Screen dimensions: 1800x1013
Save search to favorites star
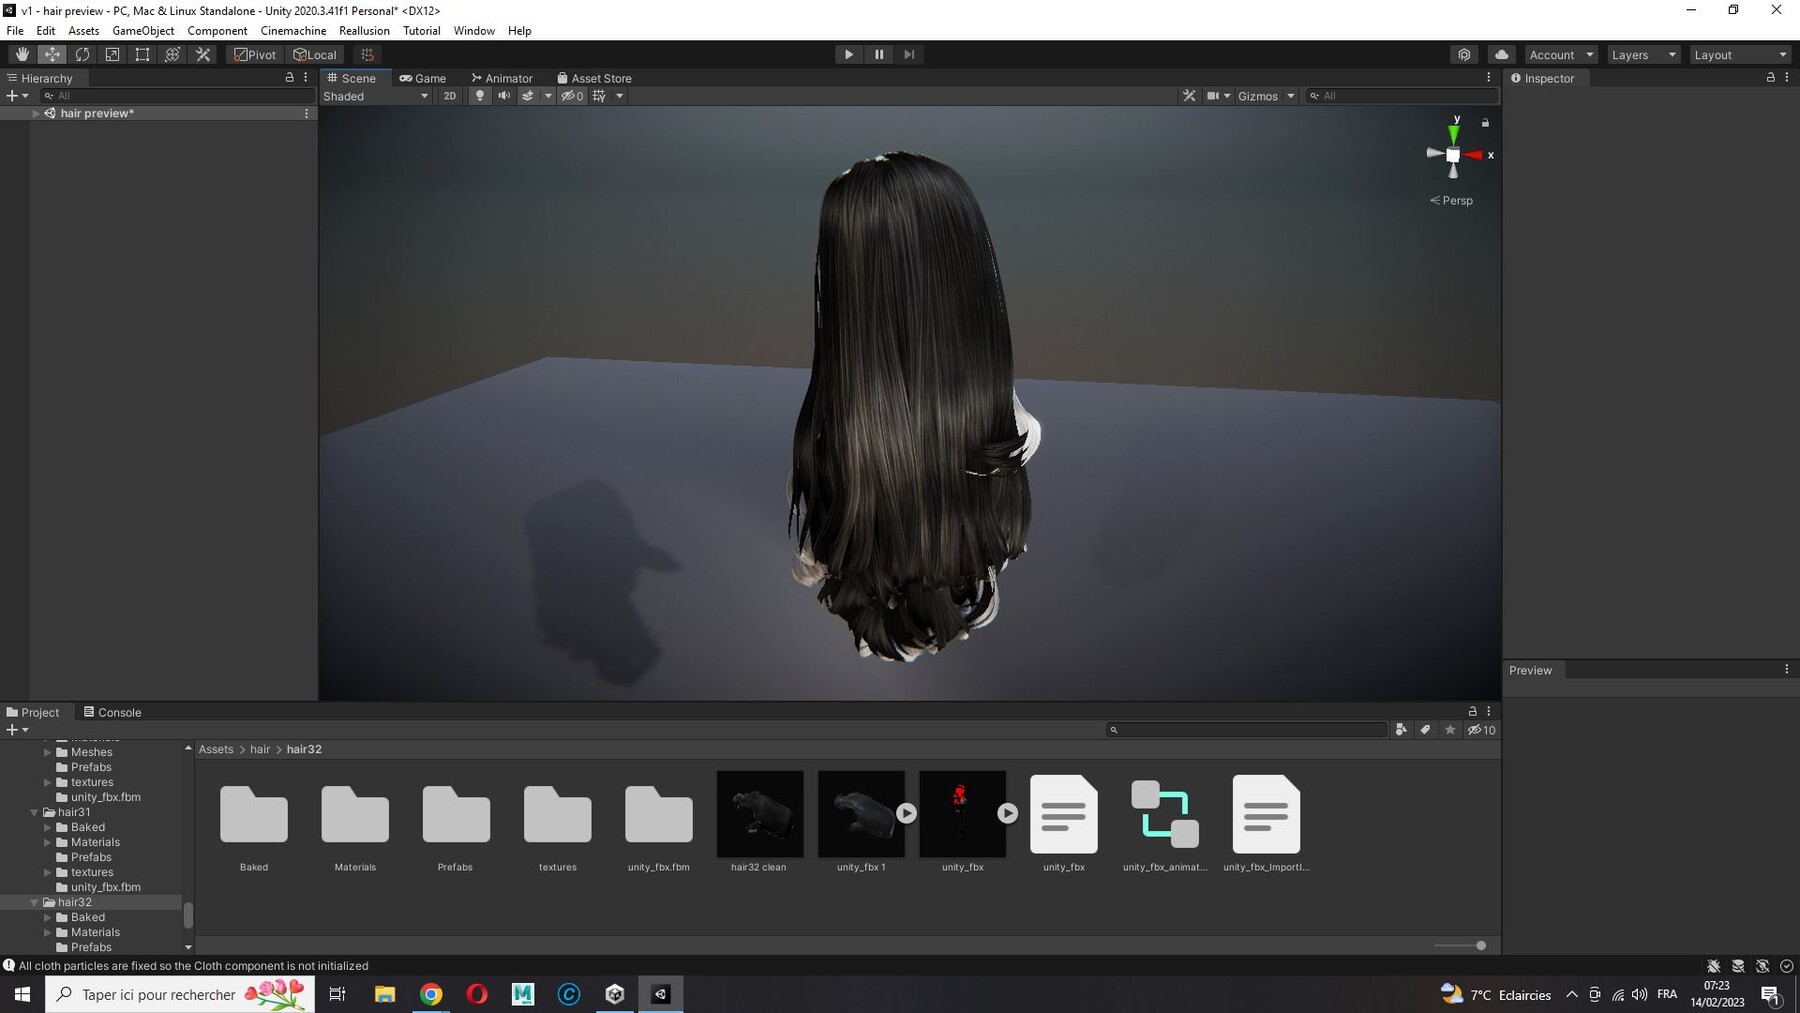(1450, 730)
